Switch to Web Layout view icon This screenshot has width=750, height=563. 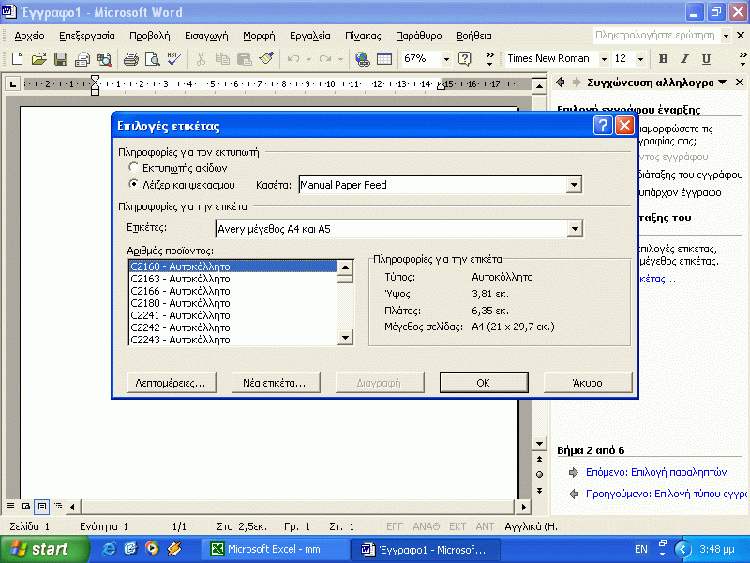click(26, 506)
